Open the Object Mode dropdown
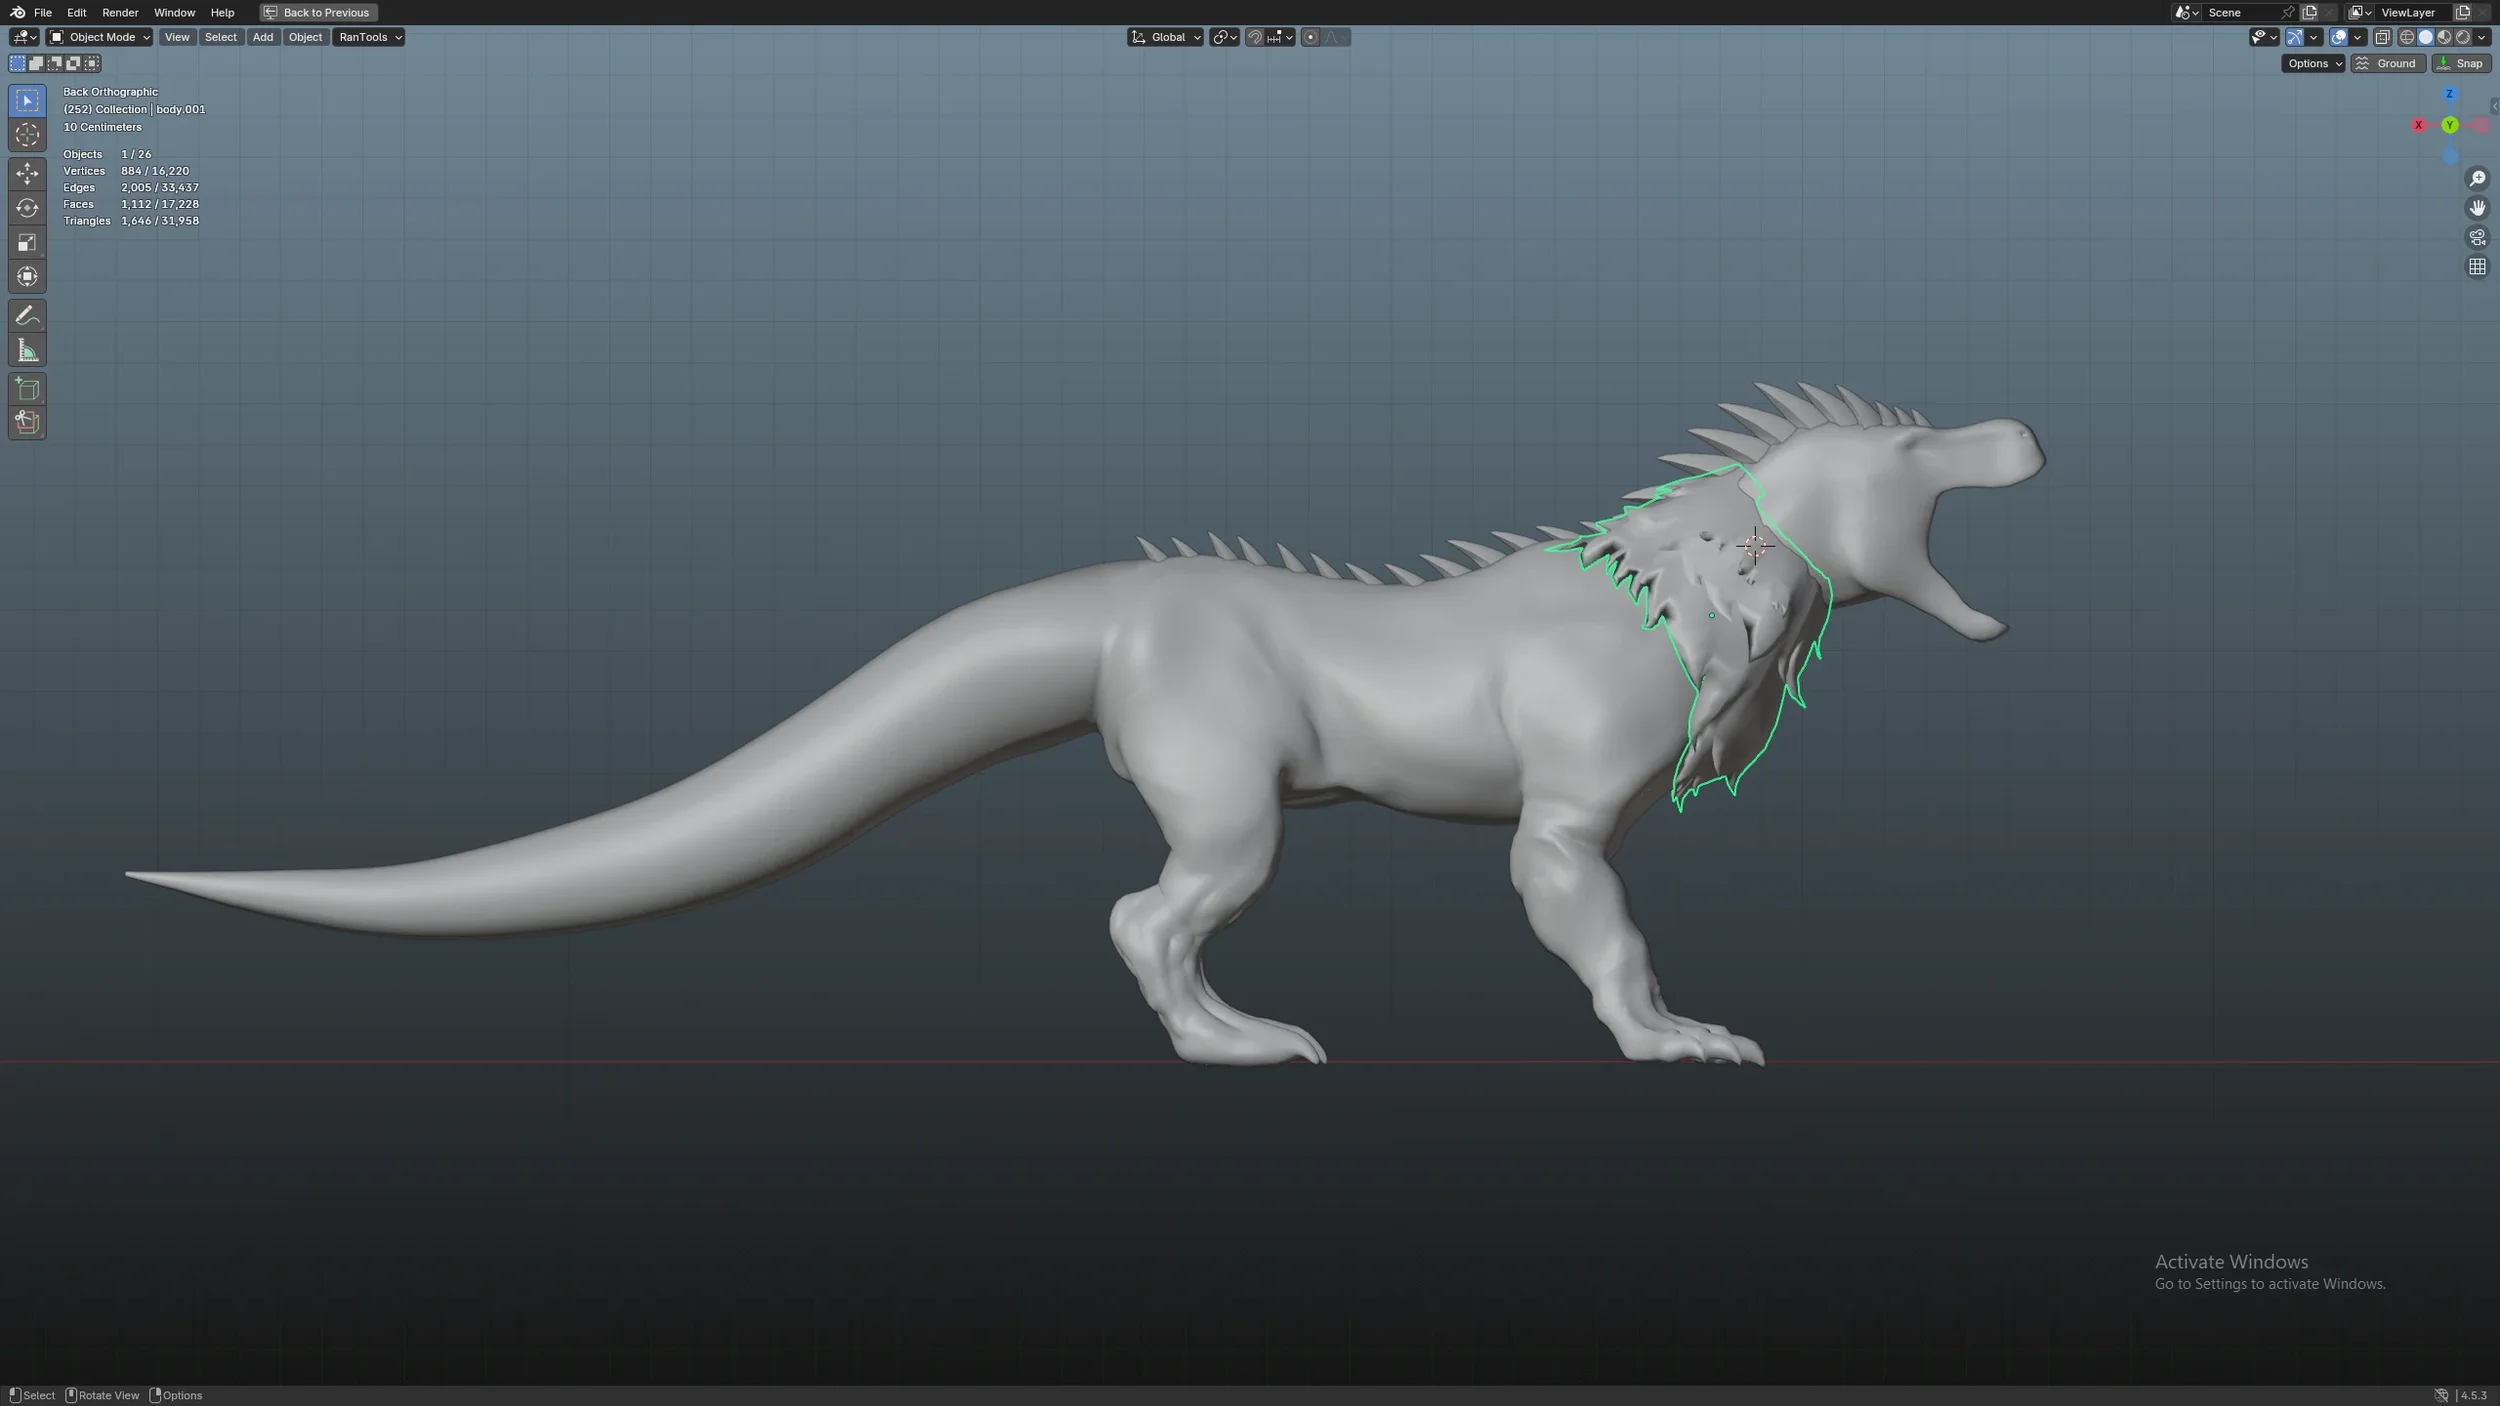Viewport: 2500px width, 1406px height. pos(100,37)
